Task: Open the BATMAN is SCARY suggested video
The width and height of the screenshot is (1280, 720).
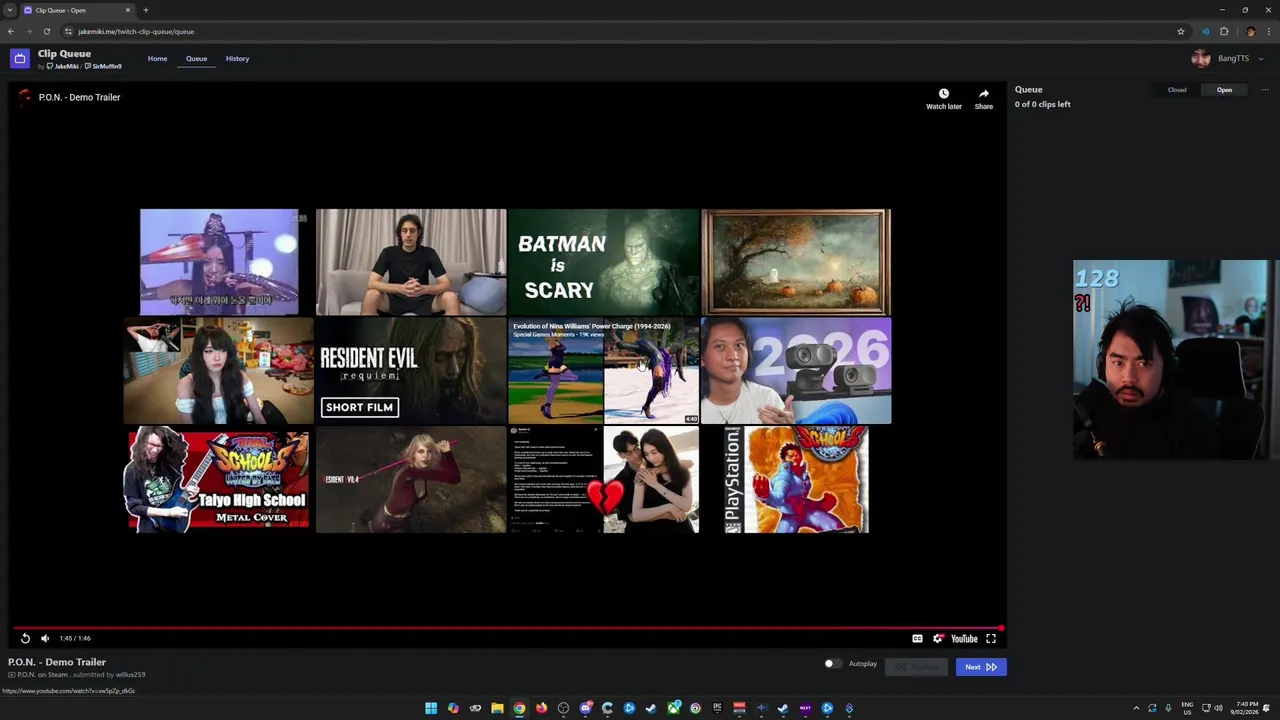Action: [603, 262]
